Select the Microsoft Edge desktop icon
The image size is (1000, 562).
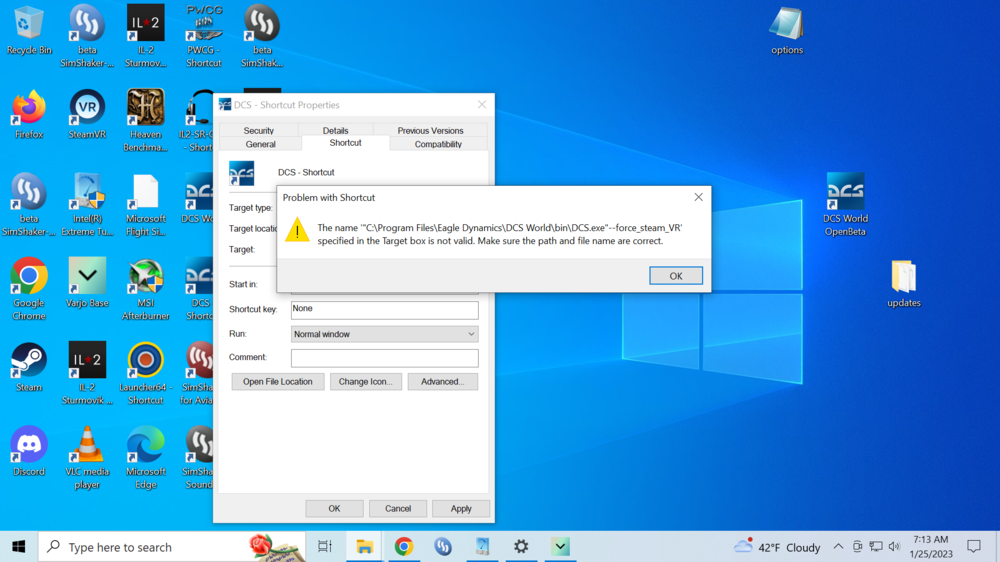145,457
